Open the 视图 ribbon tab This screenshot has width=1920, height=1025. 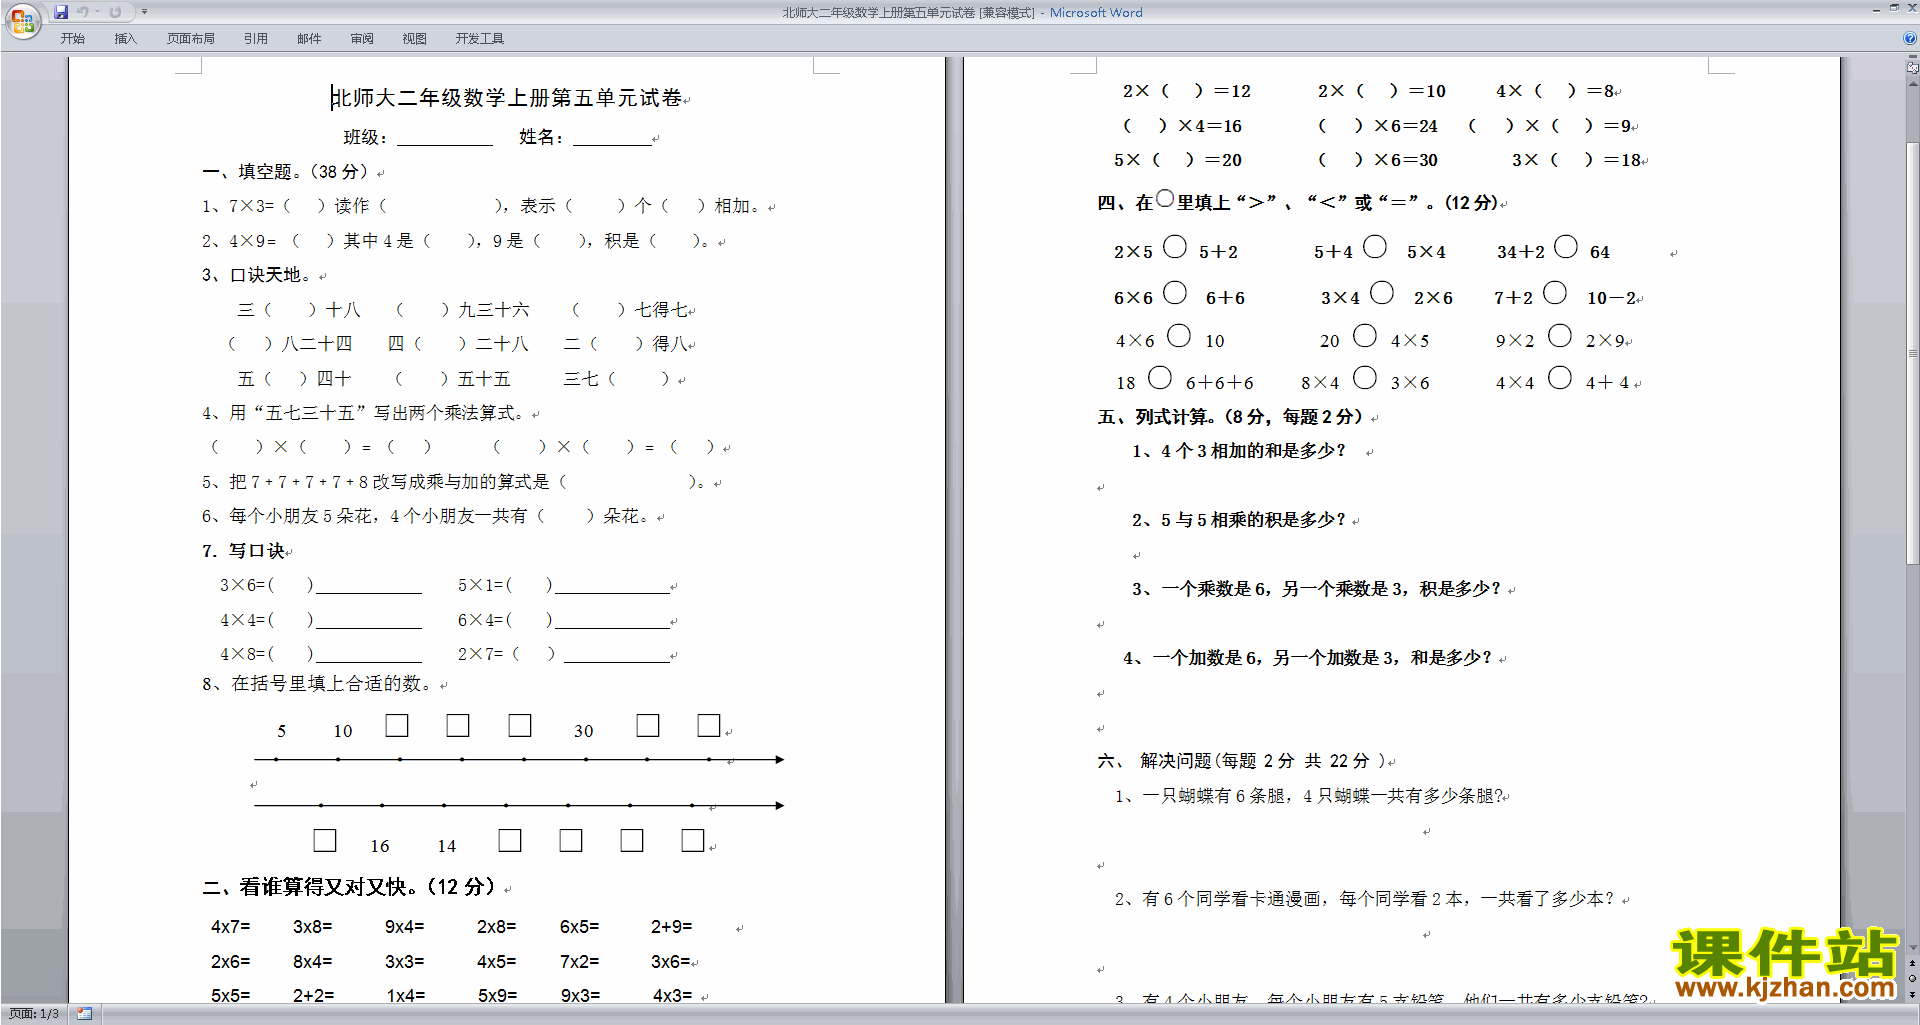tap(415, 38)
